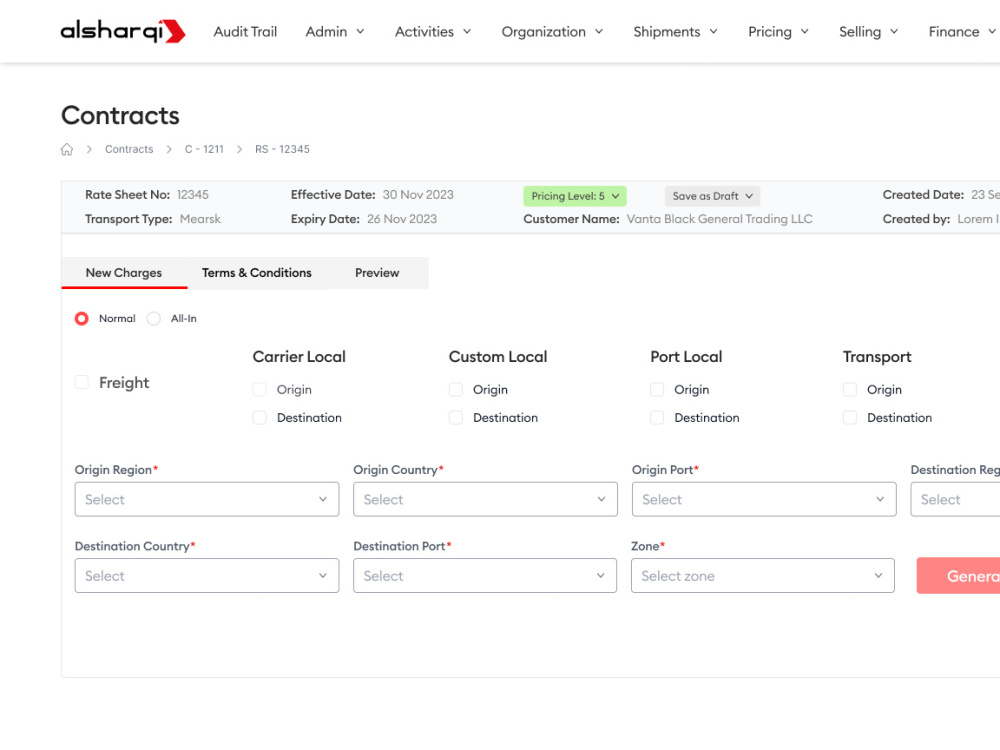Tick Carrier Local Origin checkbox
The width and height of the screenshot is (1000, 750).
click(x=260, y=390)
